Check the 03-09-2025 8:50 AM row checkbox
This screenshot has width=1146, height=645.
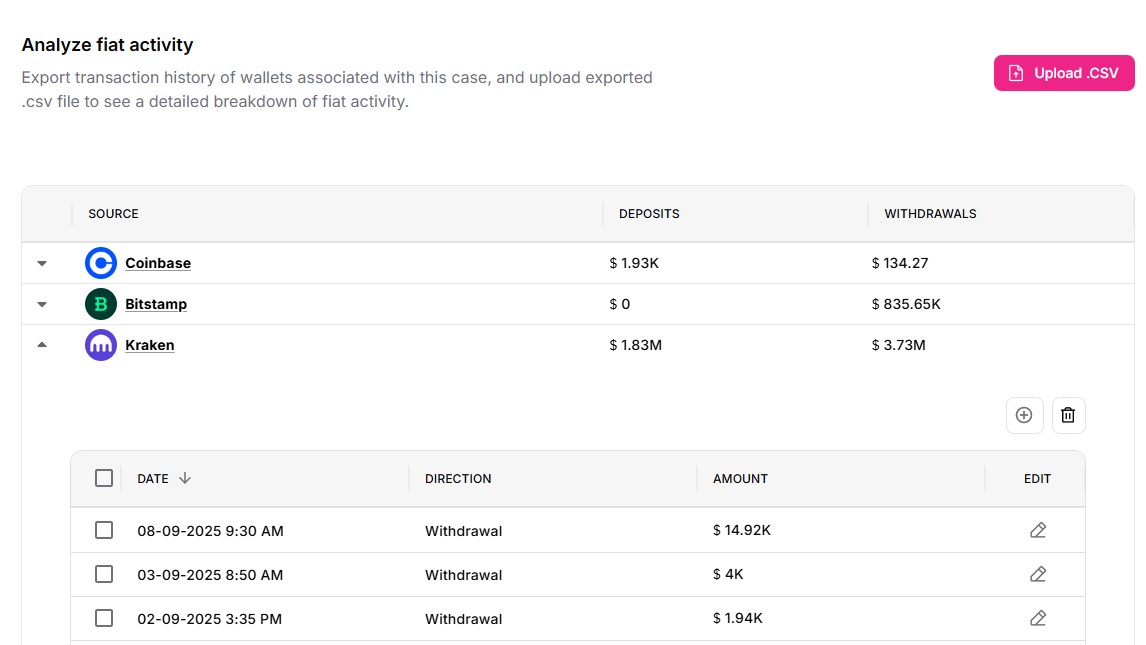(104, 574)
